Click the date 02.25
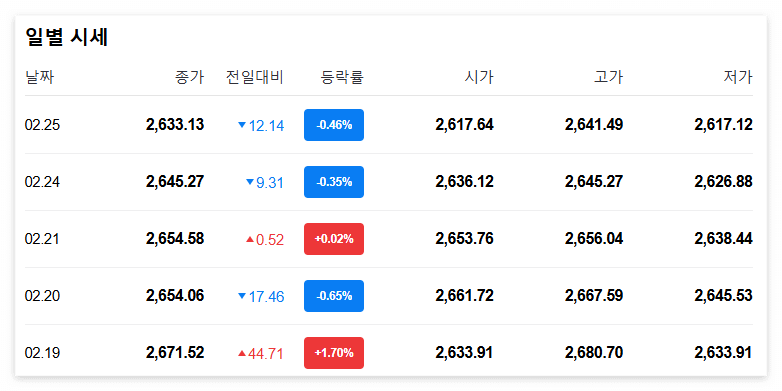This screenshot has width=782, height=391. 42,125
